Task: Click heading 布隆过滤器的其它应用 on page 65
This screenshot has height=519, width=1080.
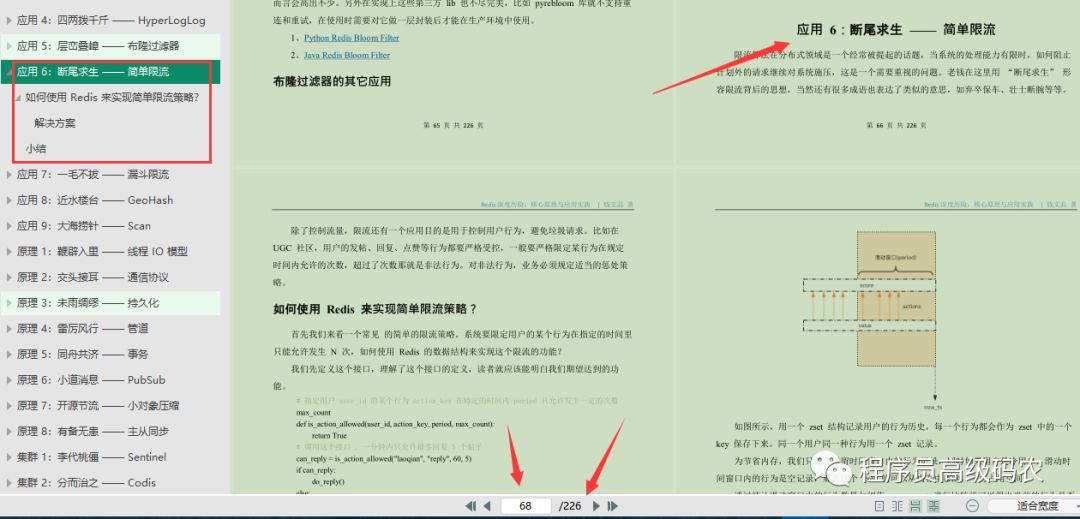Action: 332,82
